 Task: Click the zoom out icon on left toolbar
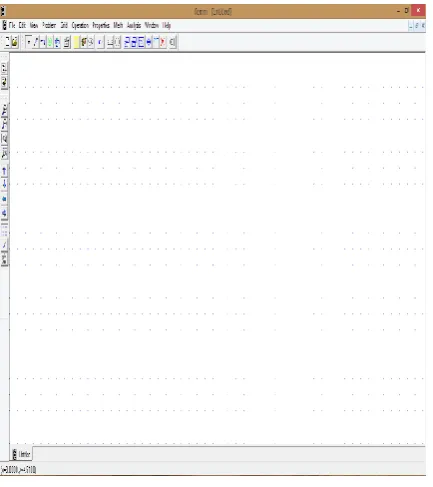[4, 125]
